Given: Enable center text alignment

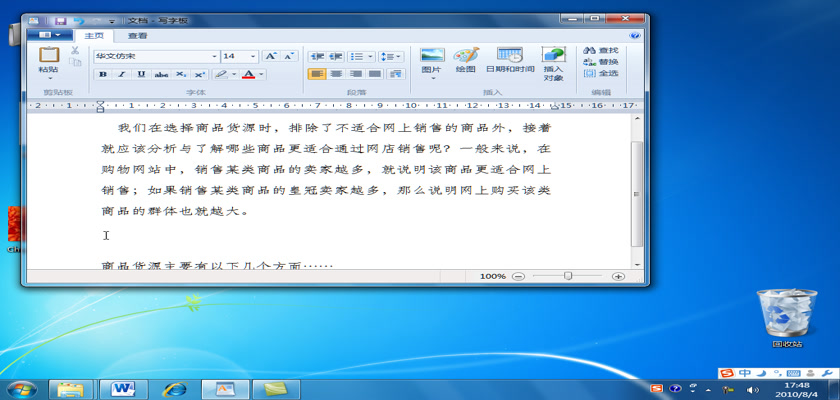Looking at the screenshot, I should tap(336, 74).
